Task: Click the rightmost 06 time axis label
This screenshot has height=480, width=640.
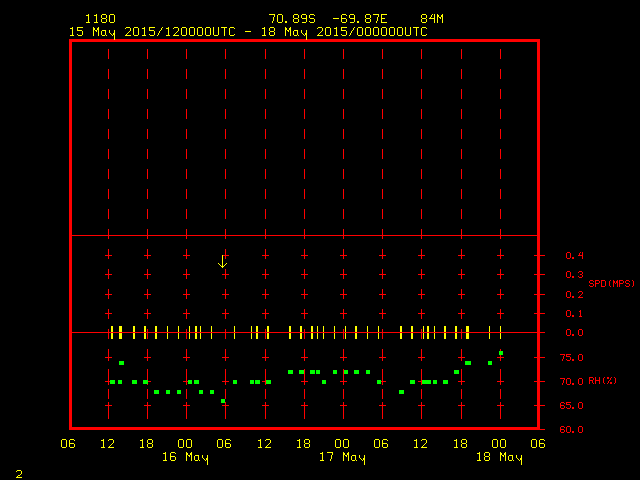Action: (538, 443)
